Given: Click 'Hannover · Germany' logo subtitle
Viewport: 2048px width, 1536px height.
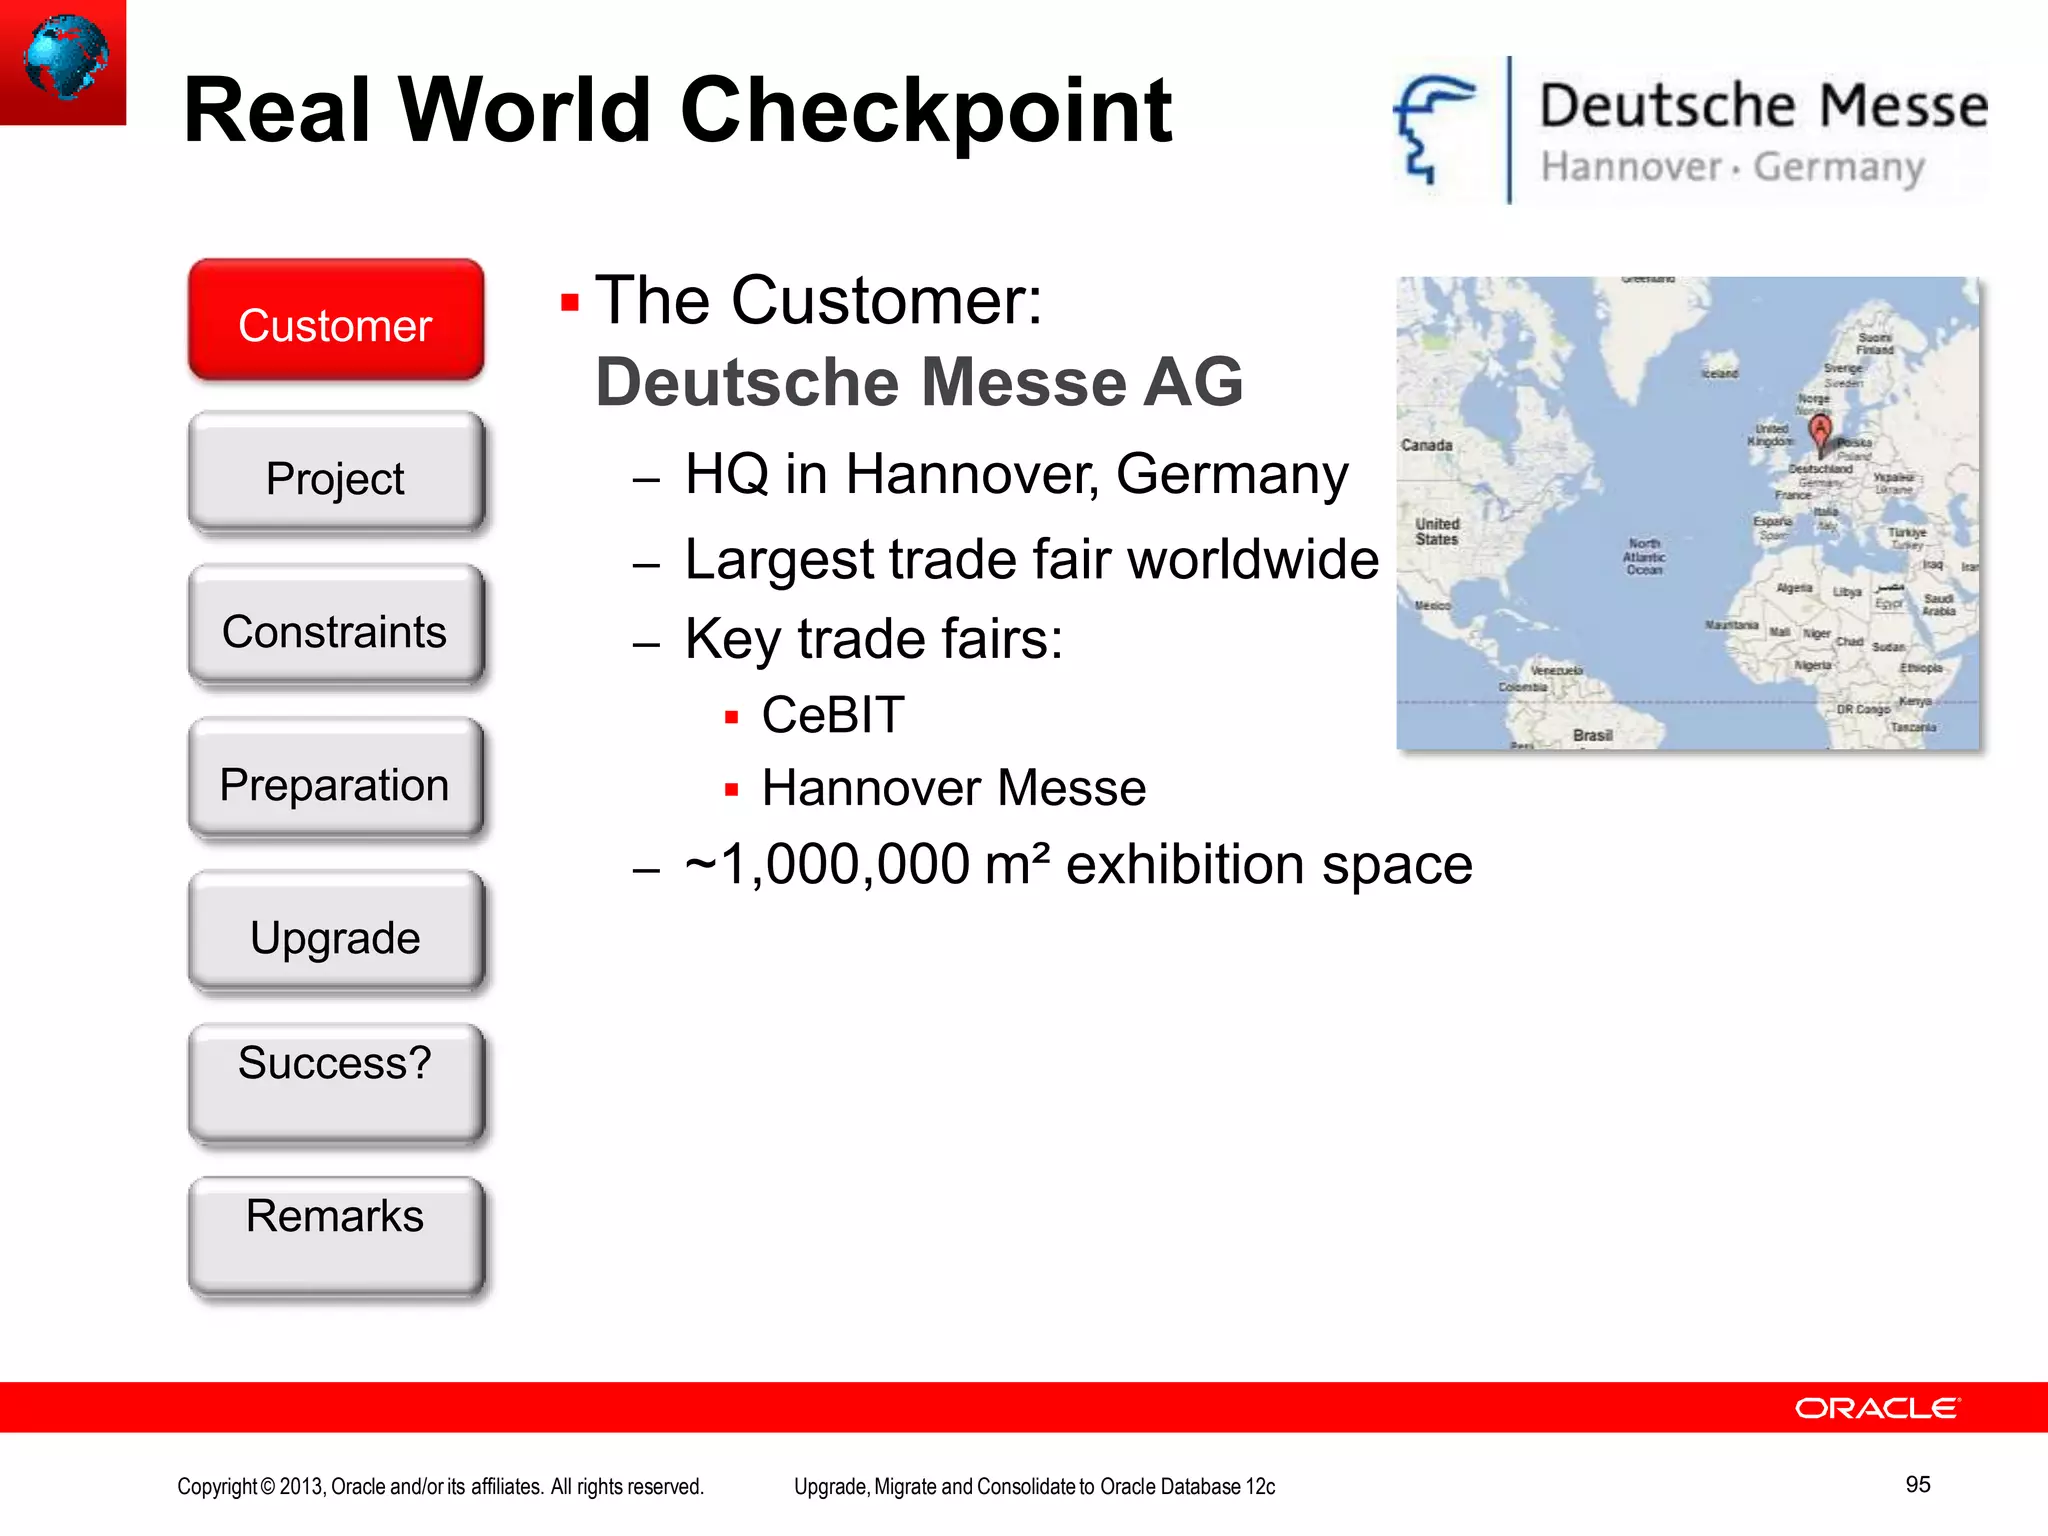Looking at the screenshot, I should pos(1732,167).
